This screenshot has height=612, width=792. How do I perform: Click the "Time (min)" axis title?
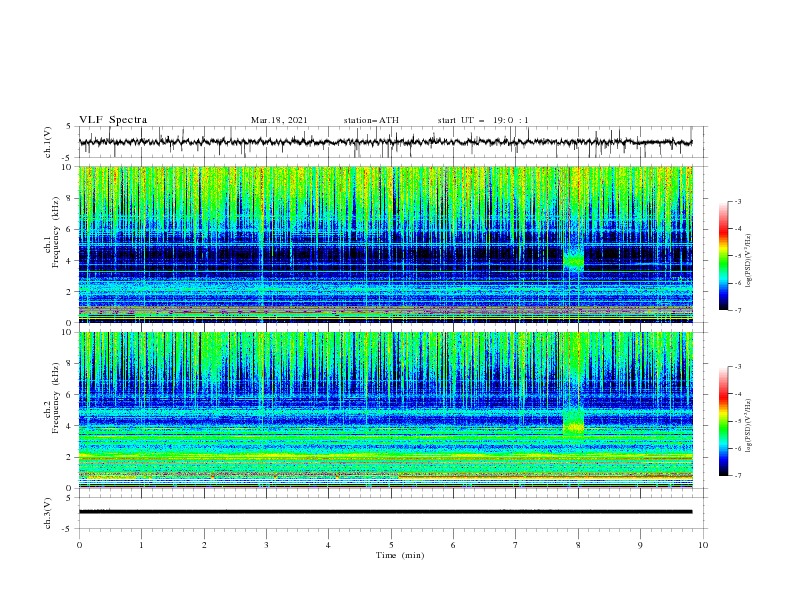(400, 555)
